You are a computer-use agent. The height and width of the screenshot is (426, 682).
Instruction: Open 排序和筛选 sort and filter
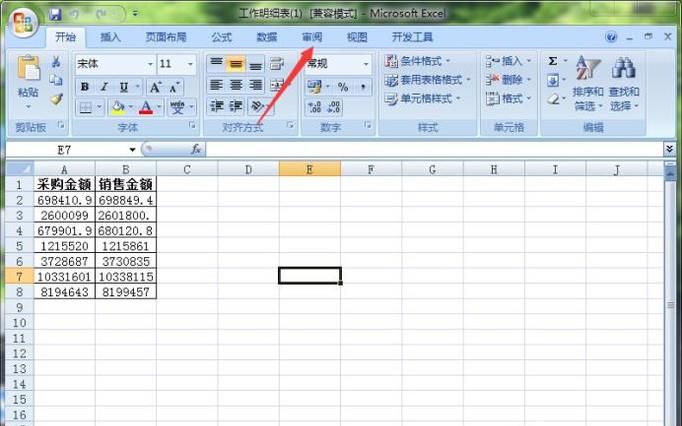click(x=588, y=83)
